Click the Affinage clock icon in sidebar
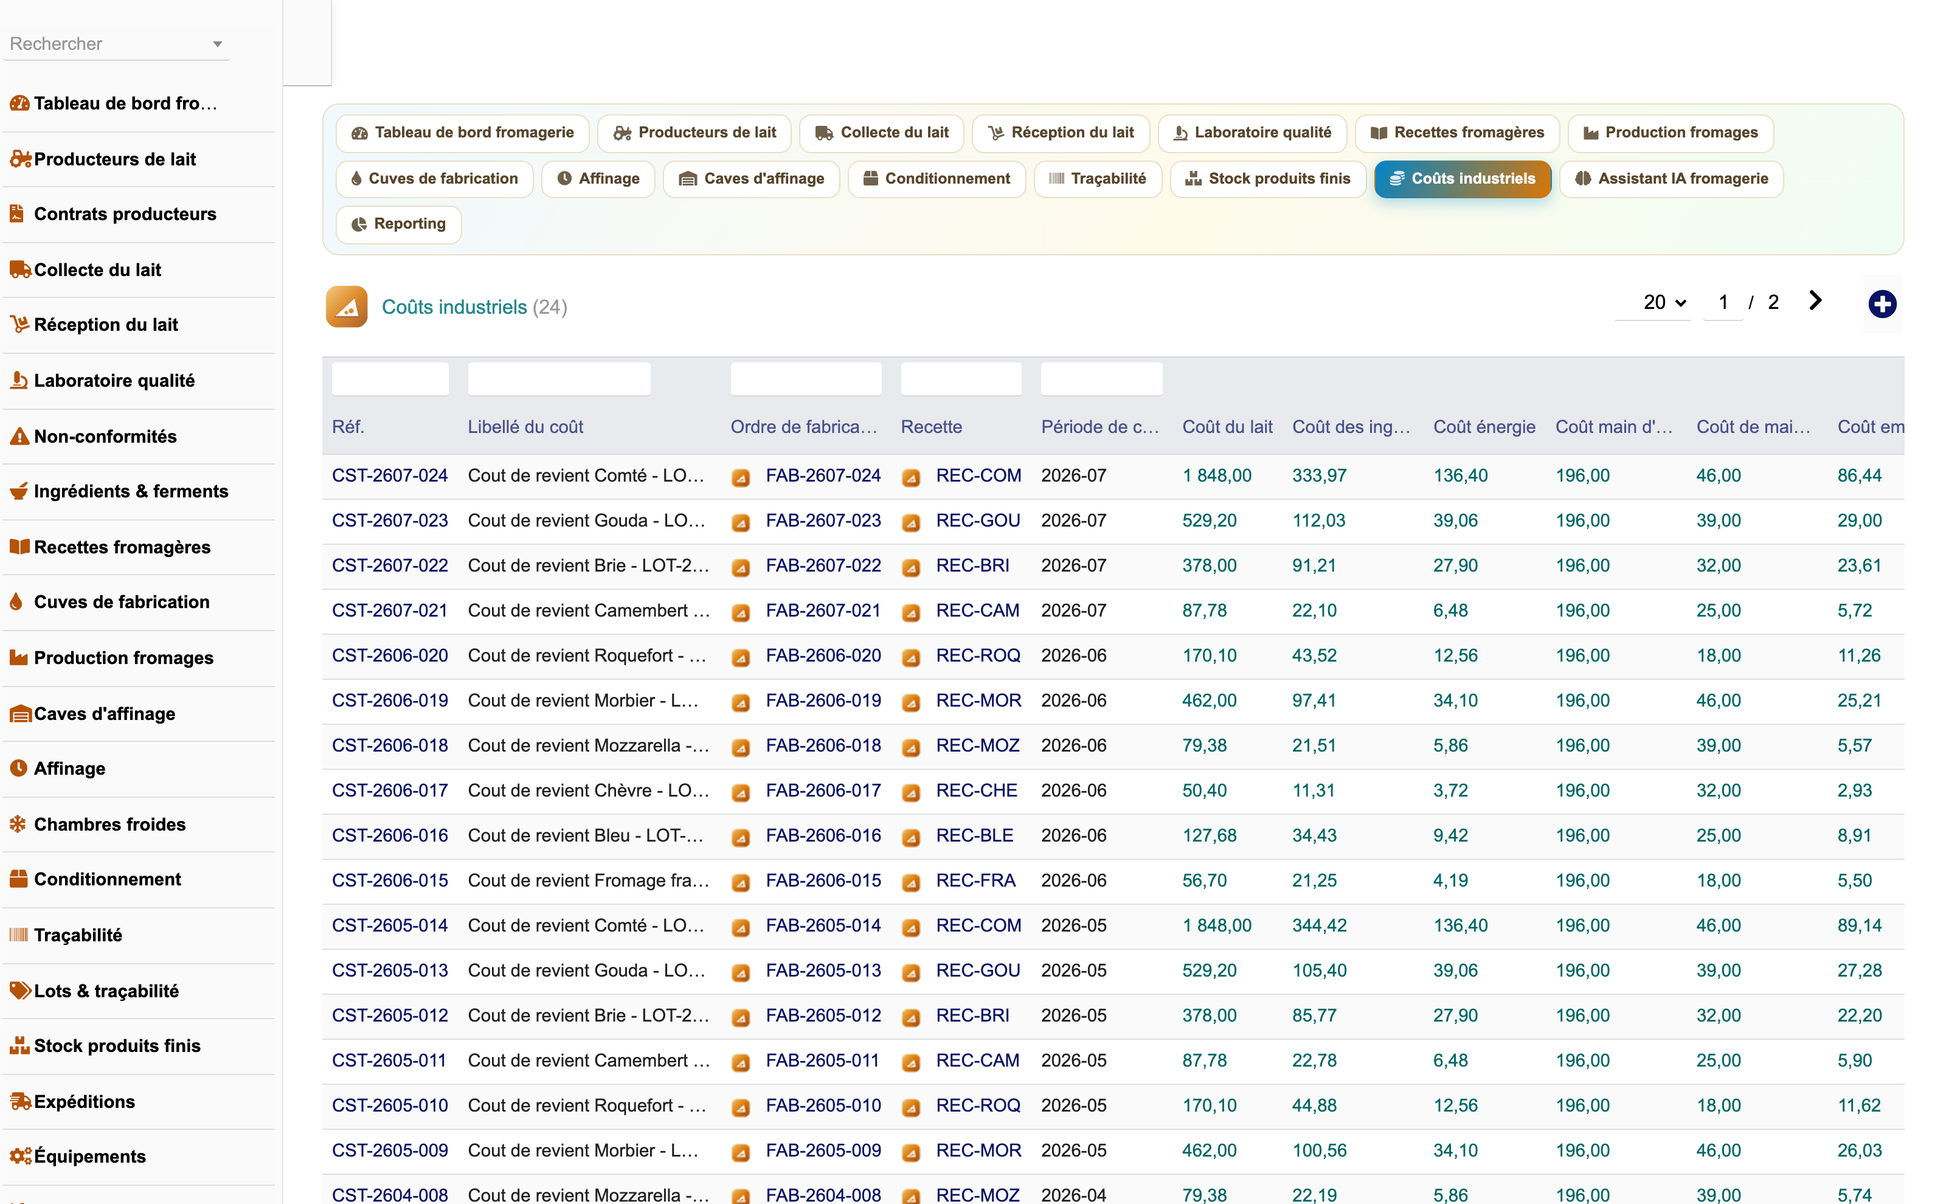The width and height of the screenshot is (1946, 1204). coord(18,769)
